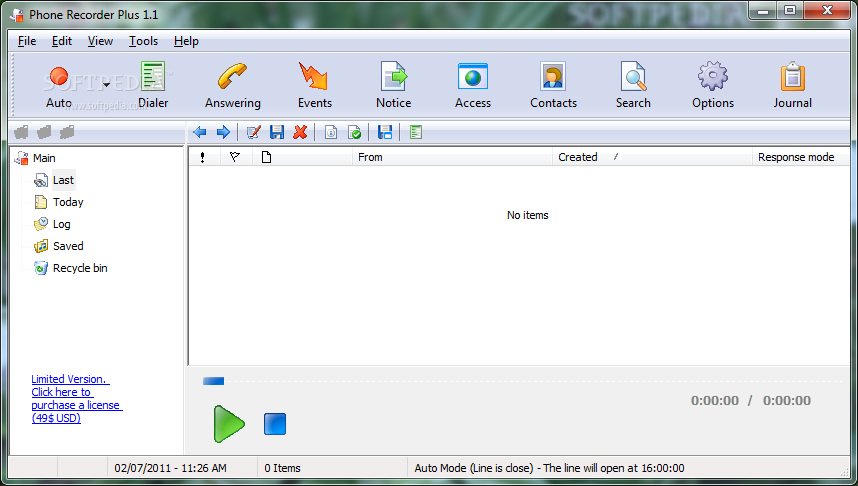858x486 pixels.
Task: Open the Search tool
Action: tap(633, 85)
